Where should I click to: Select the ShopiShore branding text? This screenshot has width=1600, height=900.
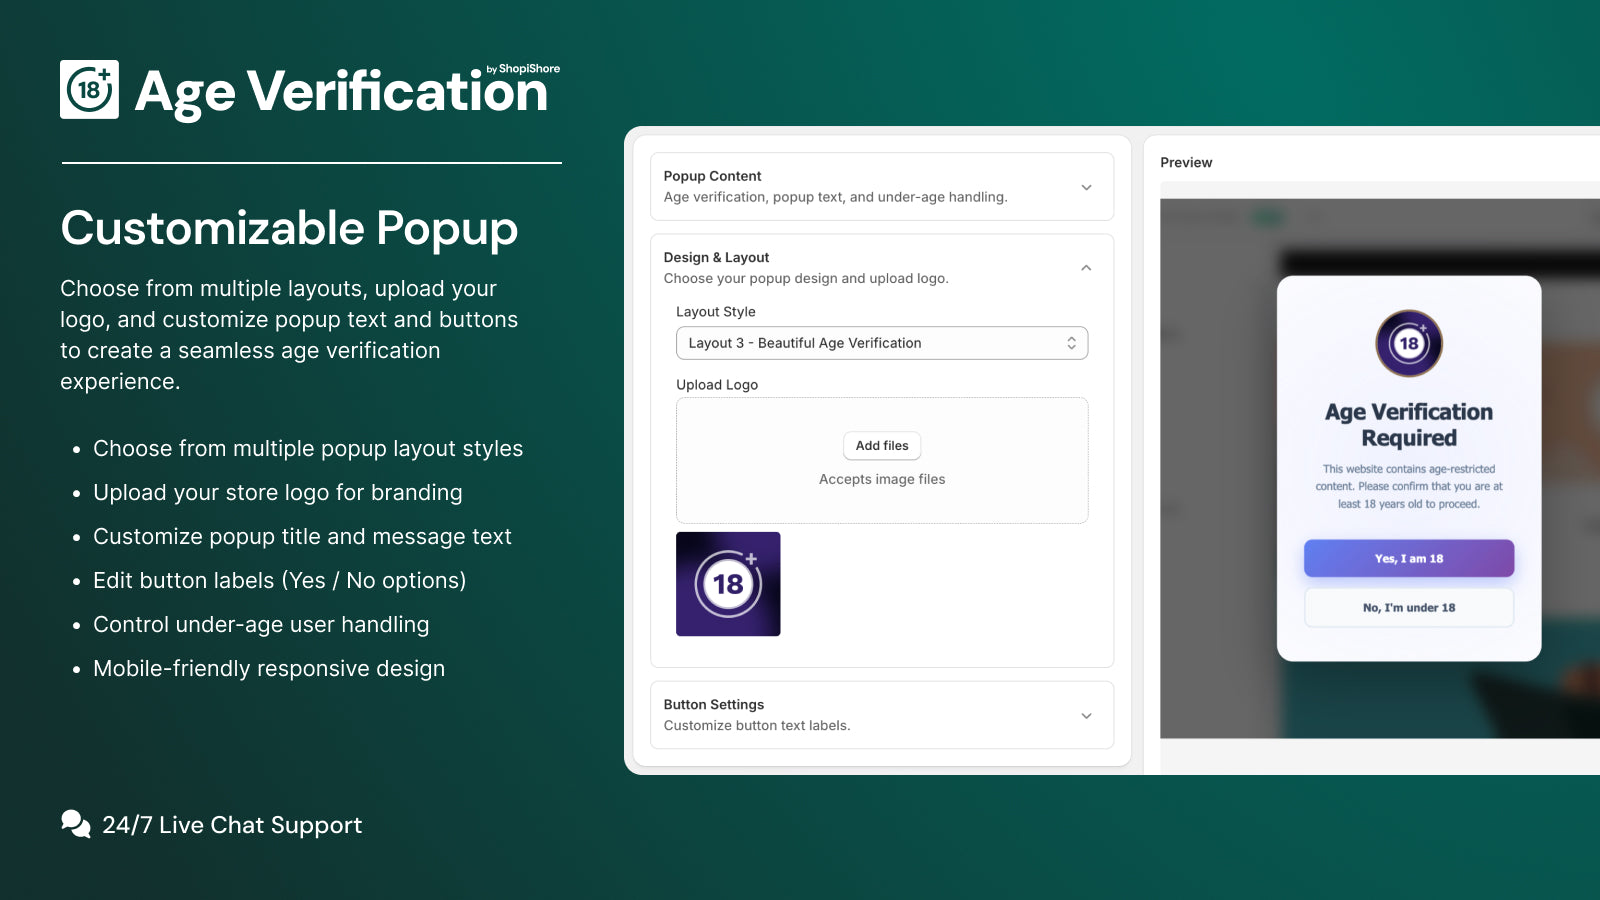[523, 69]
